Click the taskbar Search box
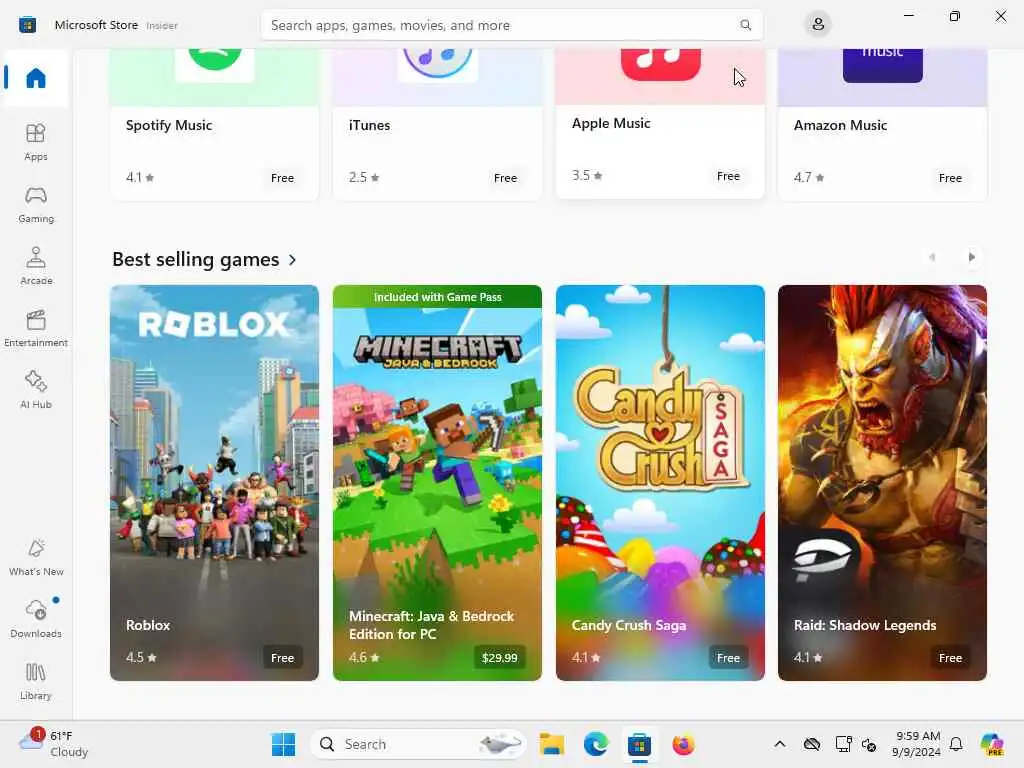Image resolution: width=1024 pixels, height=768 pixels. click(419, 744)
